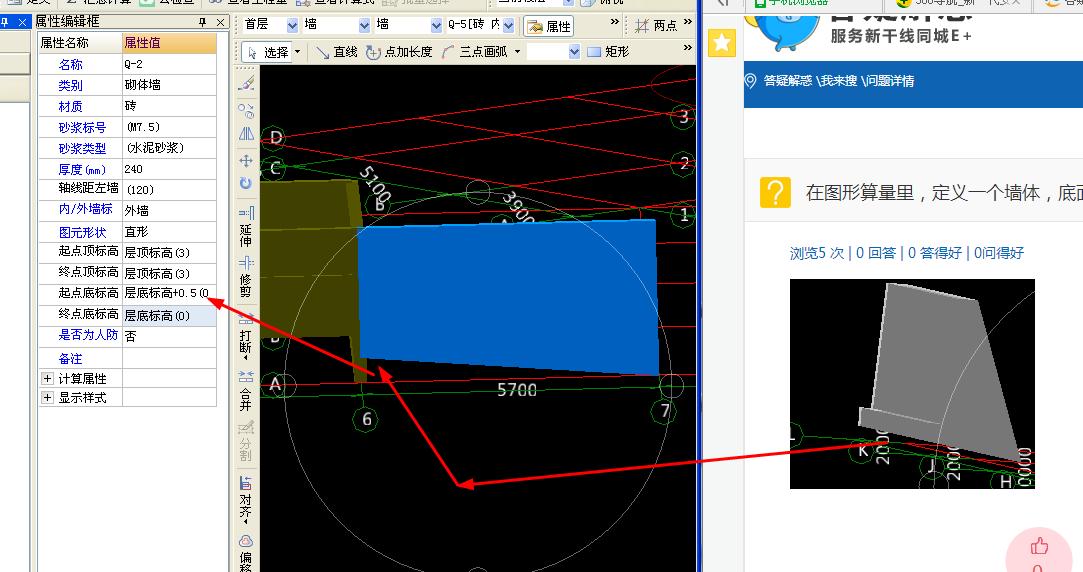
Task: Open the 我来搜 breadcrumb link
Action: click(x=838, y=81)
